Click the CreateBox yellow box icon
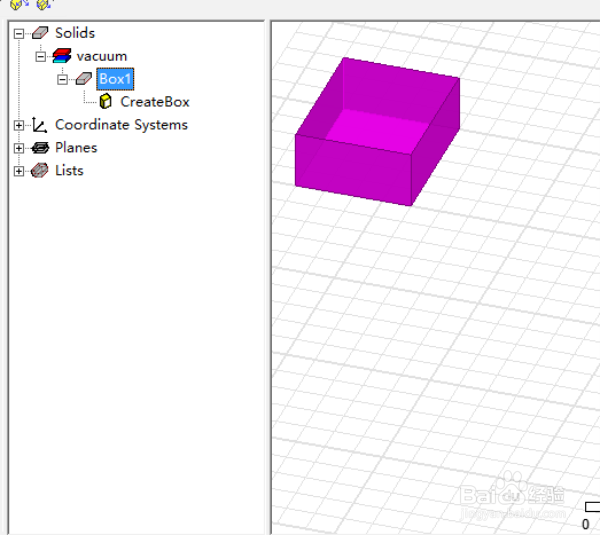The width and height of the screenshot is (600, 535). (105, 101)
